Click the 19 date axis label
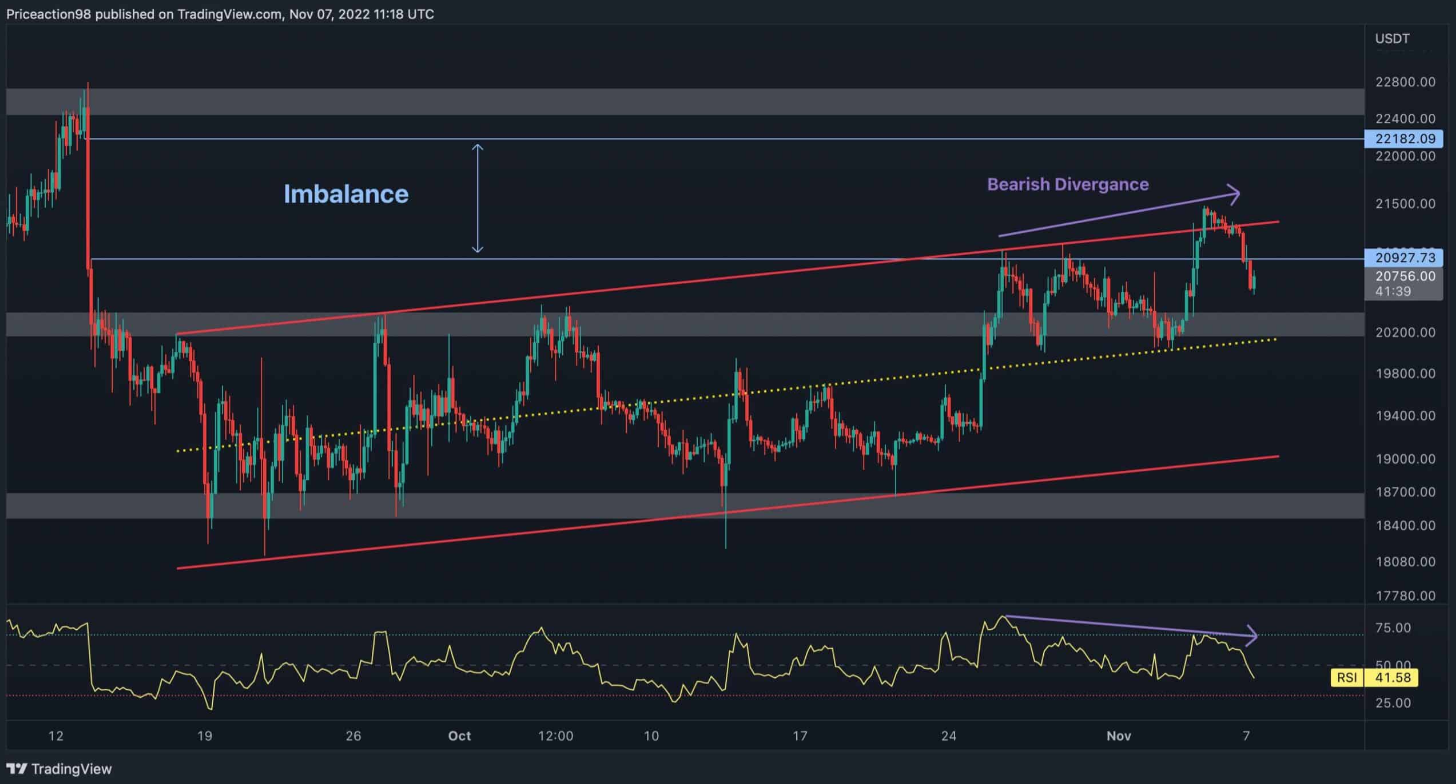This screenshot has height=784, width=1456. point(205,736)
